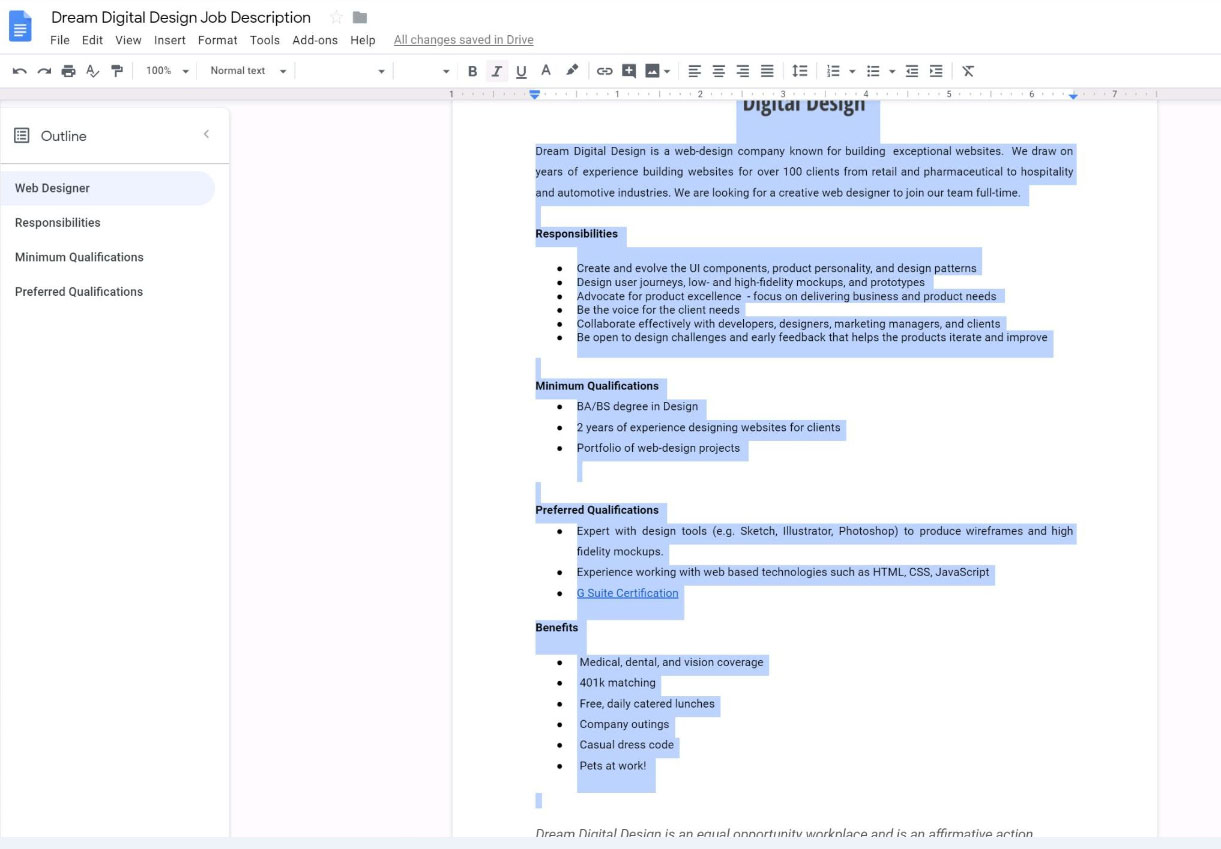Click the All changes saved in Drive link
Image resolution: width=1221 pixels, height=849 pixels.
coord(464,40)
